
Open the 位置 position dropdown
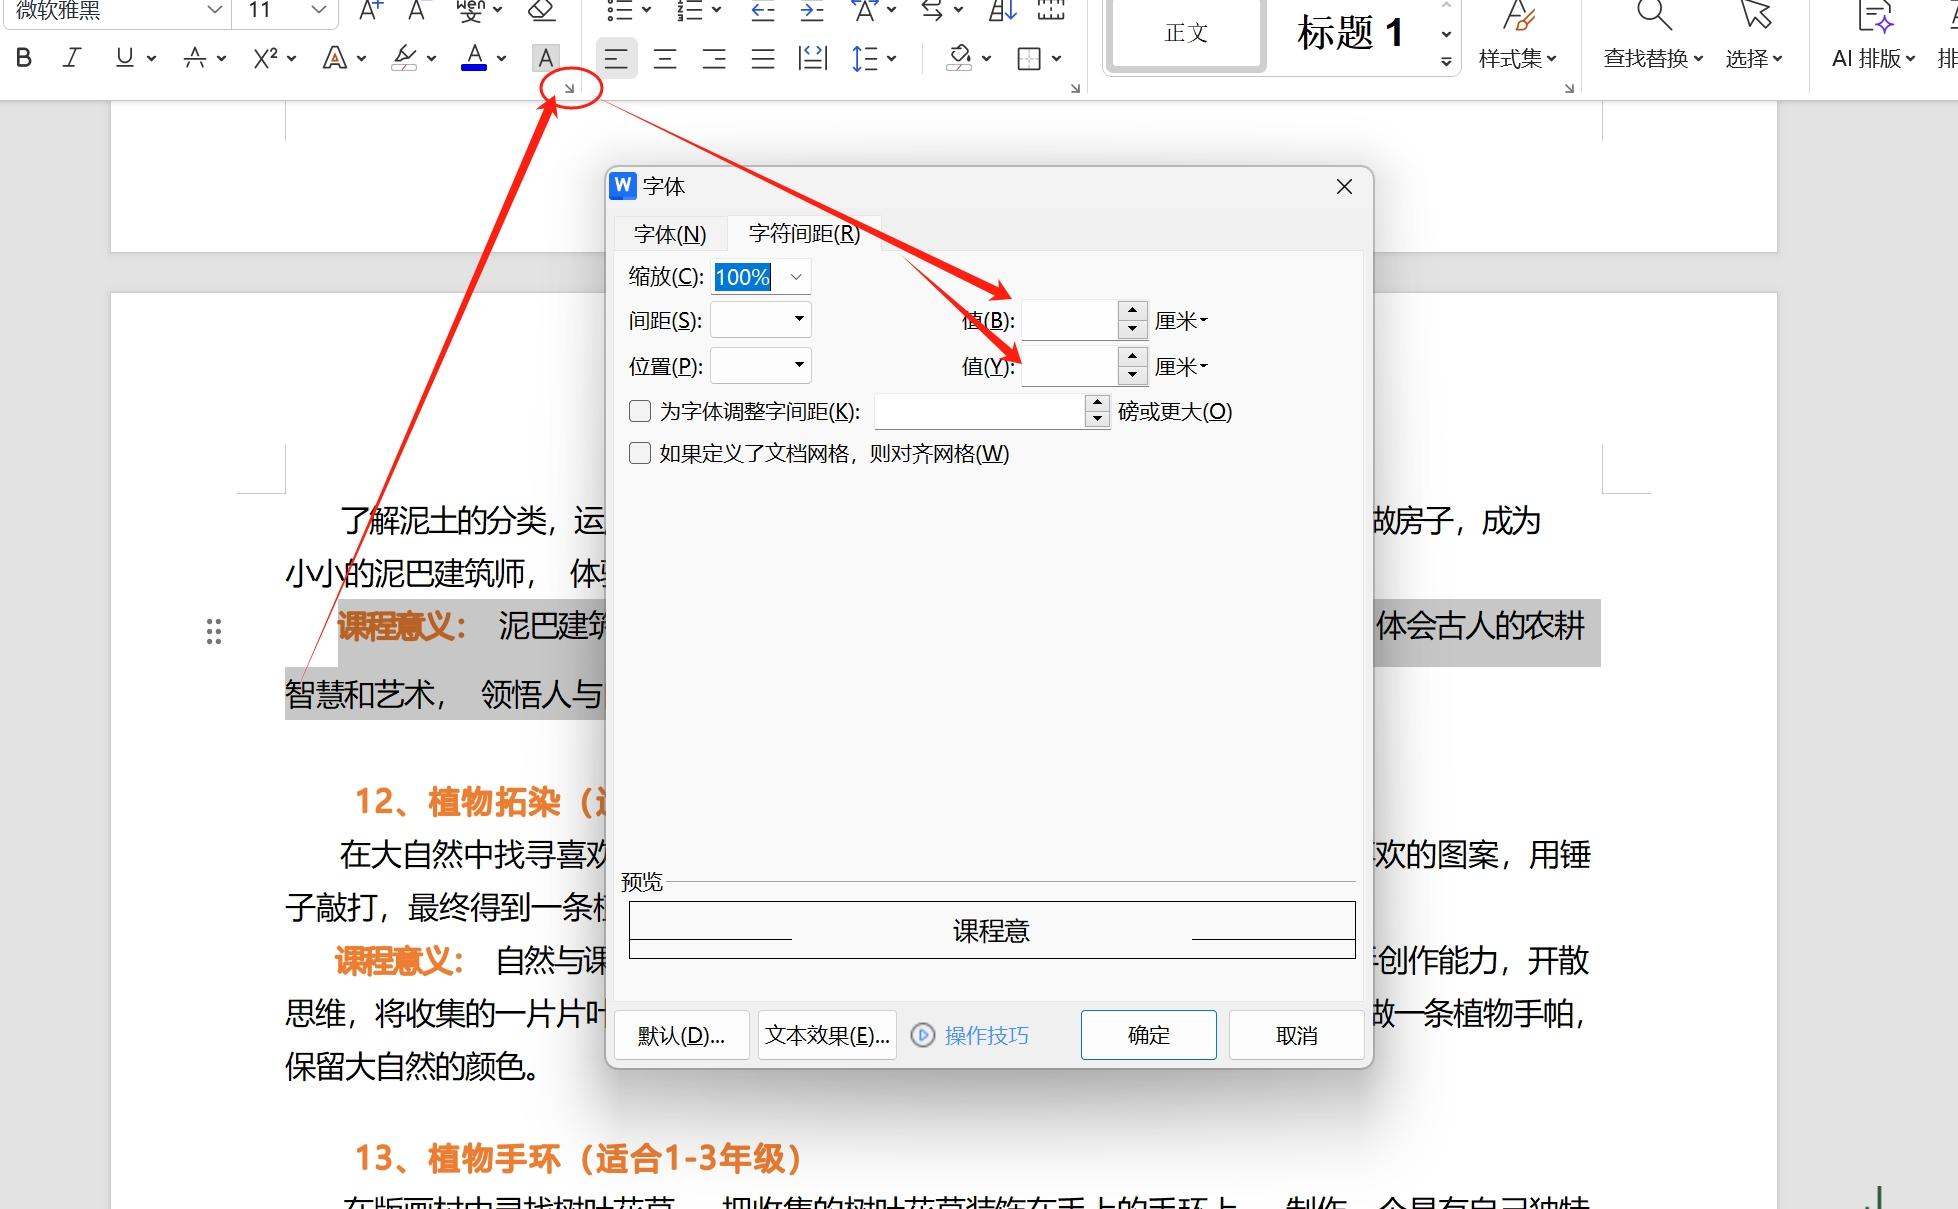point(799,365)
